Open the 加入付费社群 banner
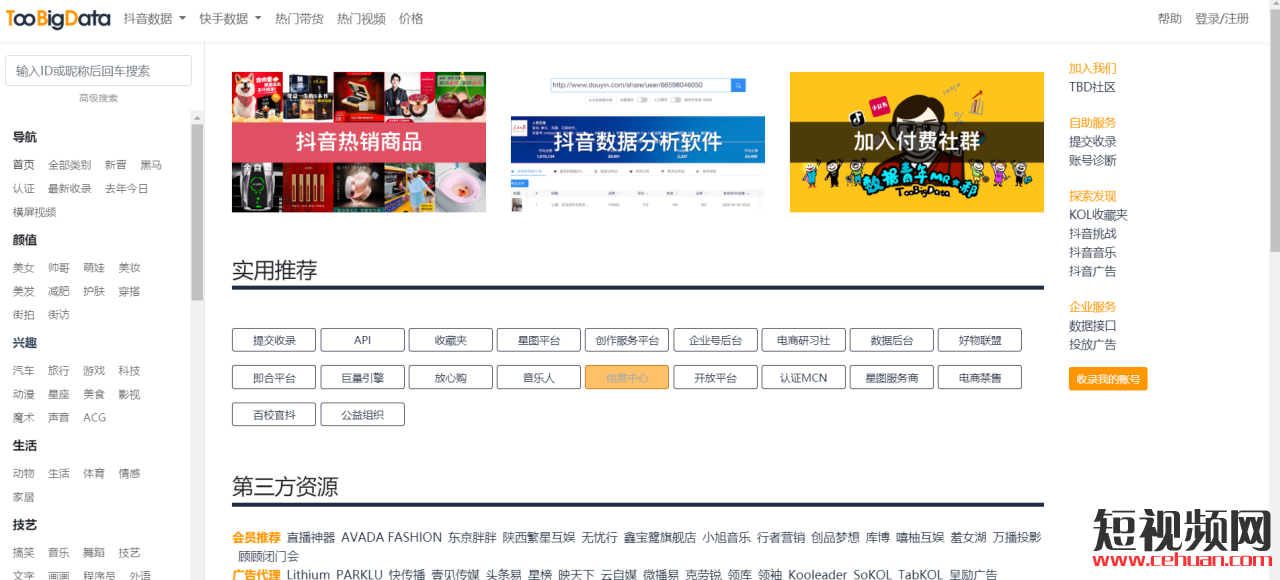The image size is (1280, 580). tap(917, 142)
